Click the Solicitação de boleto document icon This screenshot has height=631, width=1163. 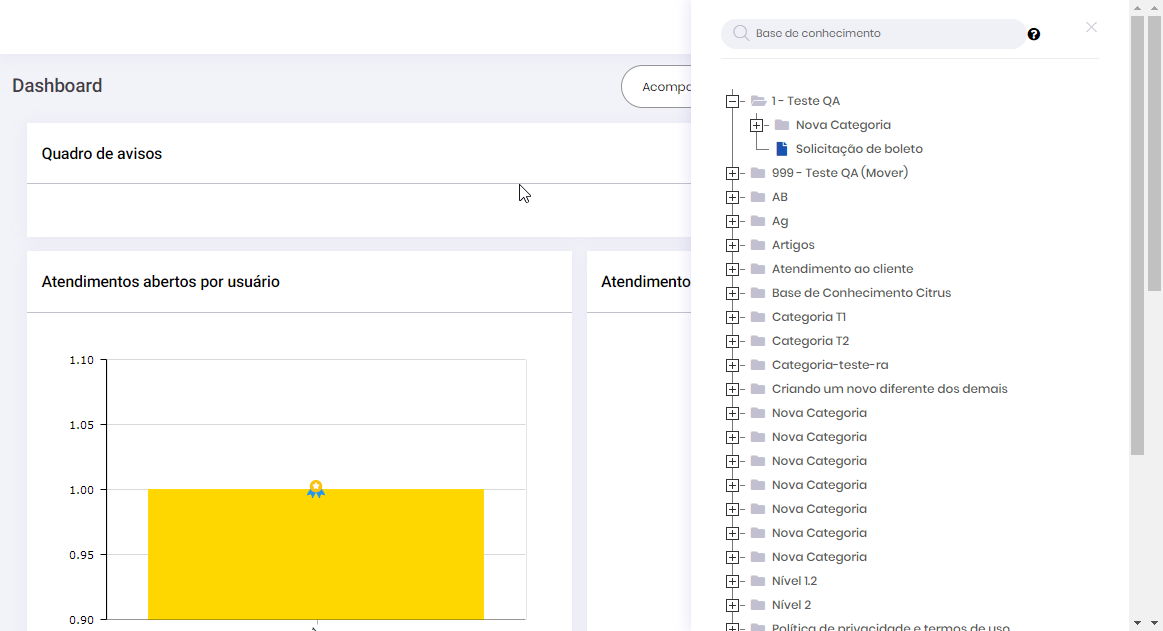click(782, 149)
